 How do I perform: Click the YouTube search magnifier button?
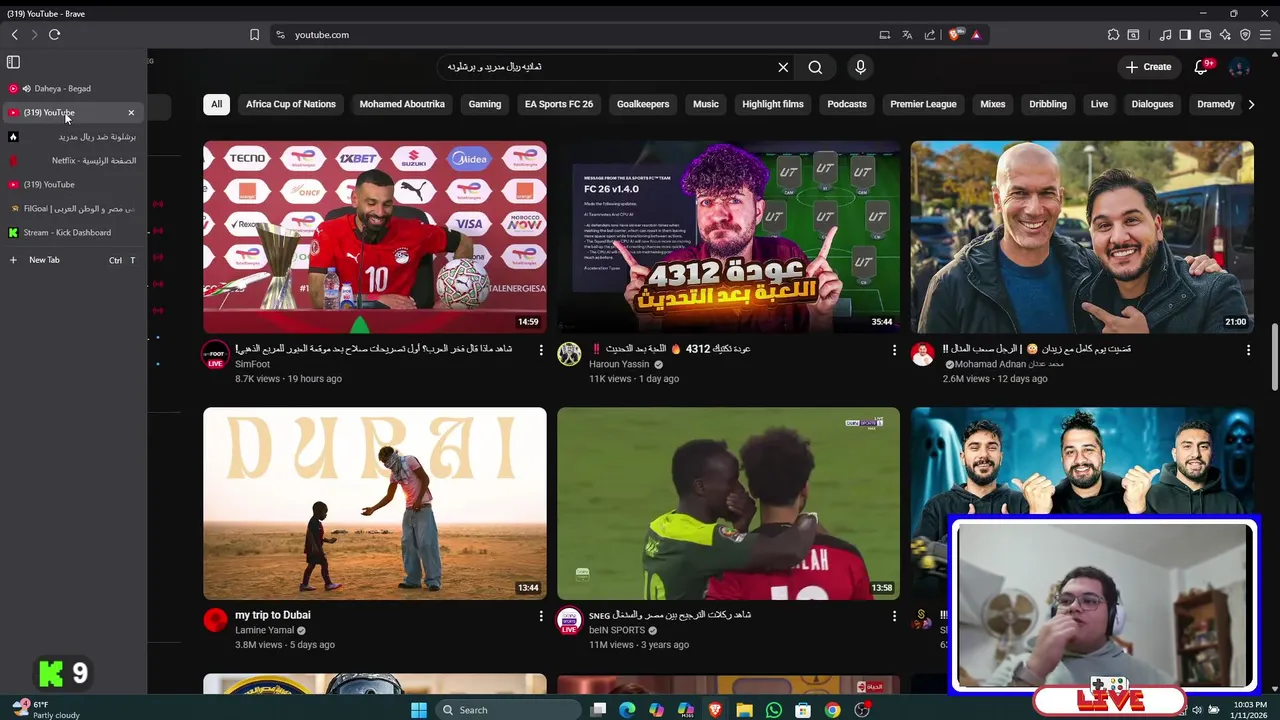pos(815,67)
